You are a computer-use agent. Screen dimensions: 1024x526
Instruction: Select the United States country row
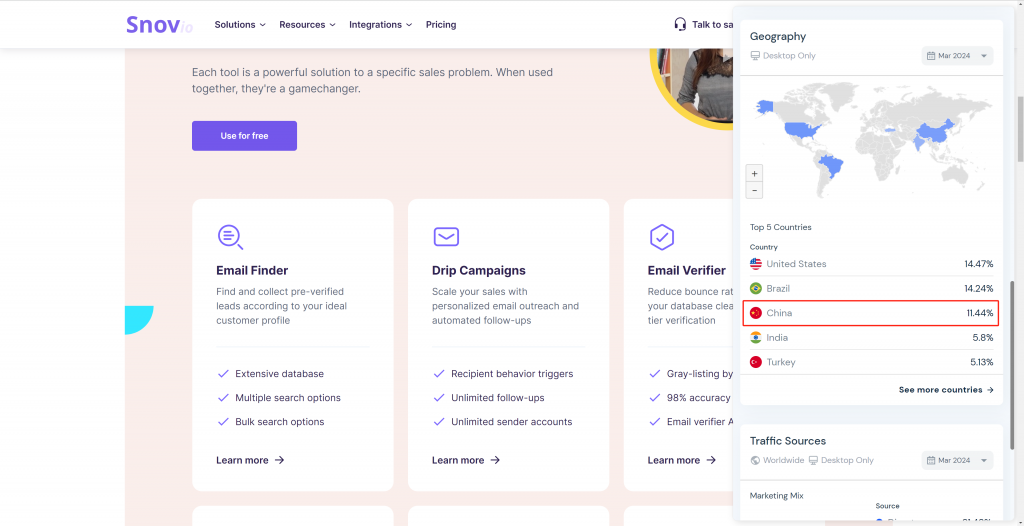[871, 264]
